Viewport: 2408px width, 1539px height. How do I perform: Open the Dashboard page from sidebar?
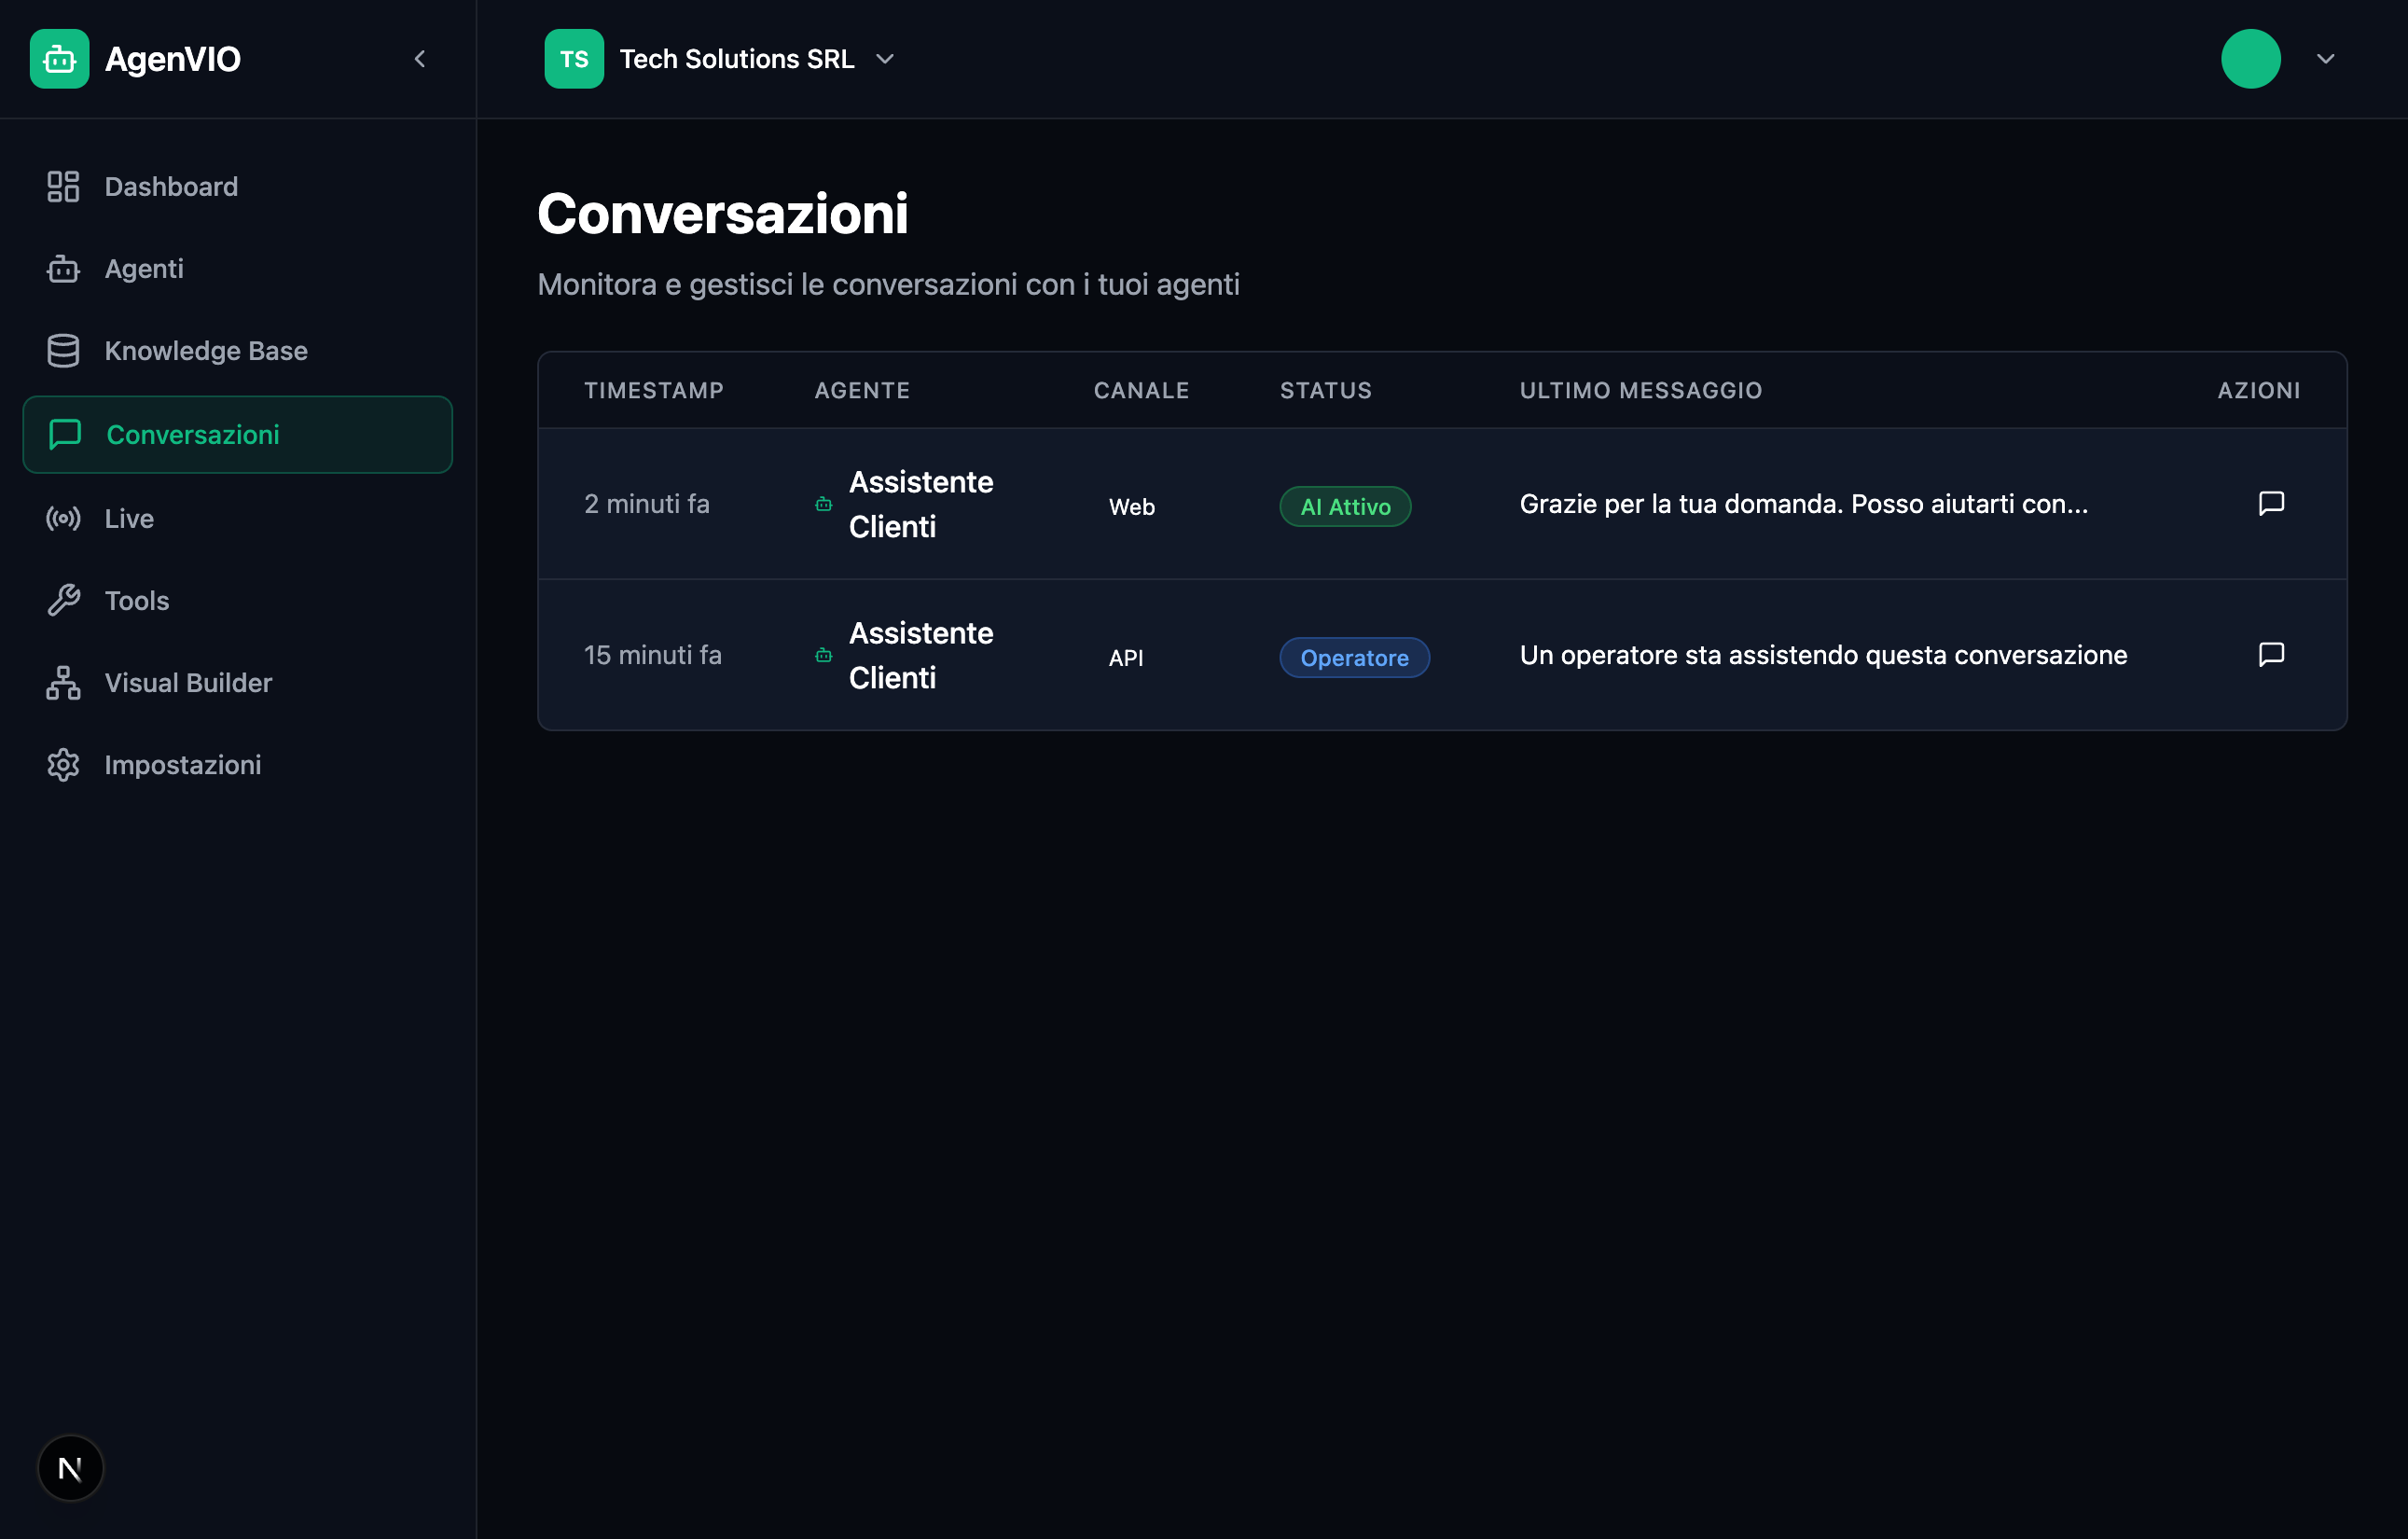pyautogui.click(x=171, y=187)
